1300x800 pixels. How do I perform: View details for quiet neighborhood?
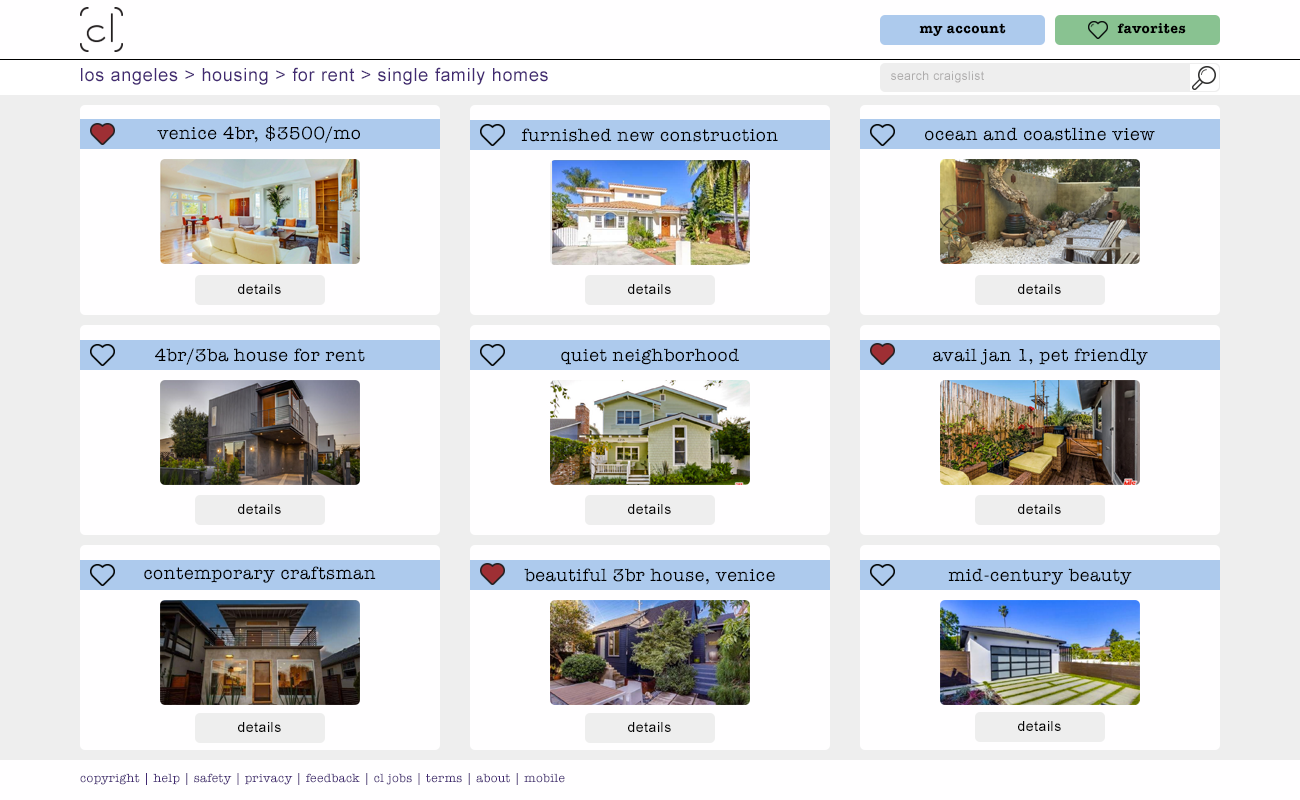pyautogui.click(x=650, y=510)
